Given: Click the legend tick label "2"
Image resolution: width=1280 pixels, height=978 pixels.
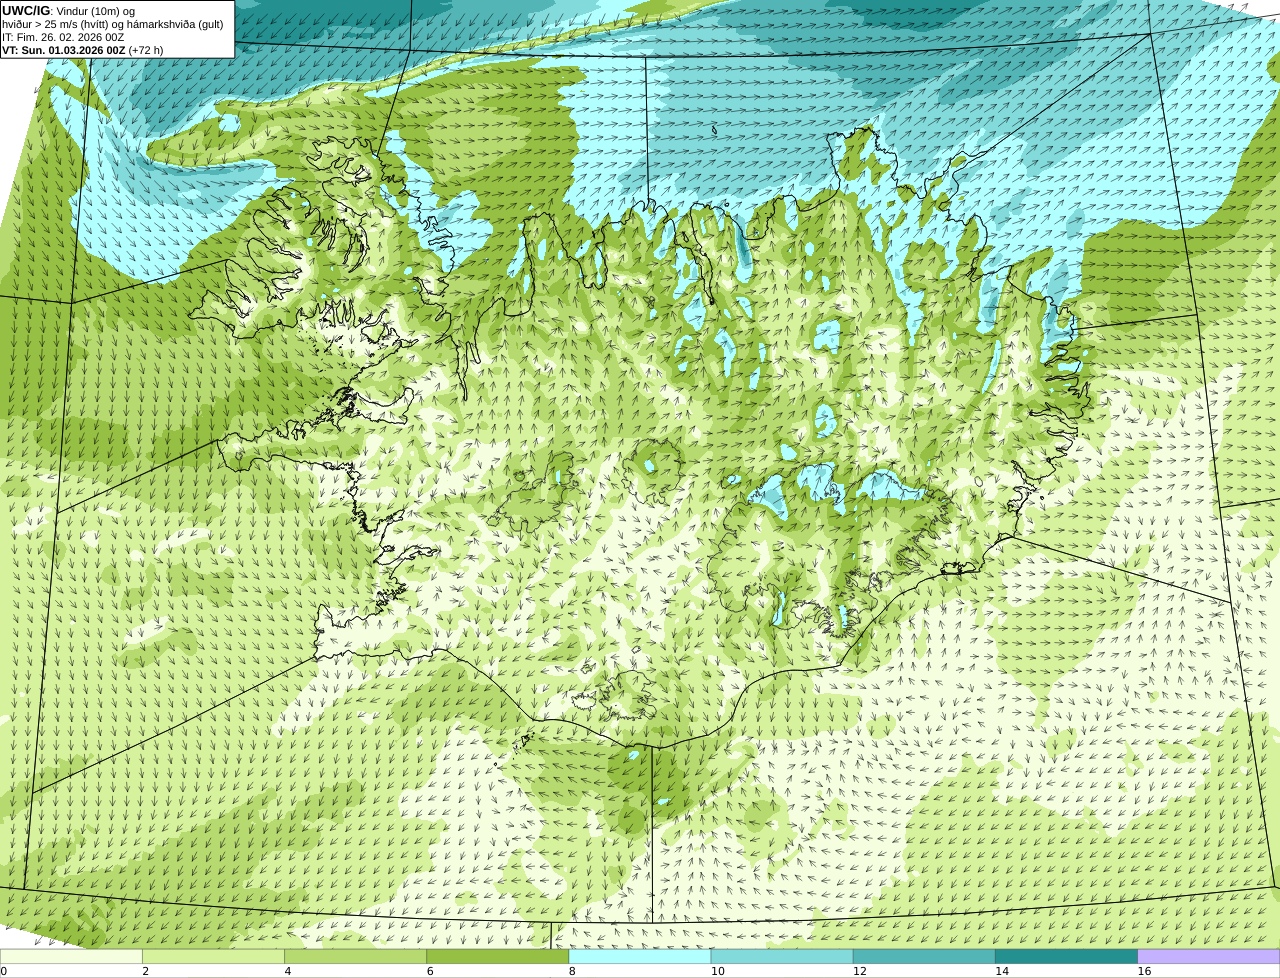Looking at the screenshot, I should coord(146,971).
